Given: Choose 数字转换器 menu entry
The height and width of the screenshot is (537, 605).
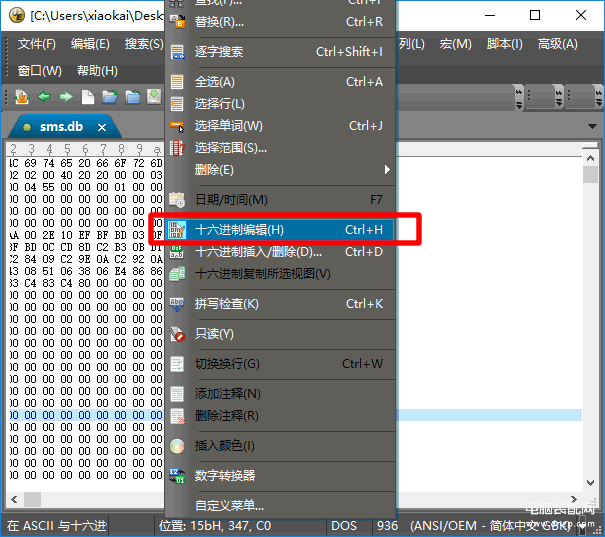Looking at the screenshot, I should (281, 476).
